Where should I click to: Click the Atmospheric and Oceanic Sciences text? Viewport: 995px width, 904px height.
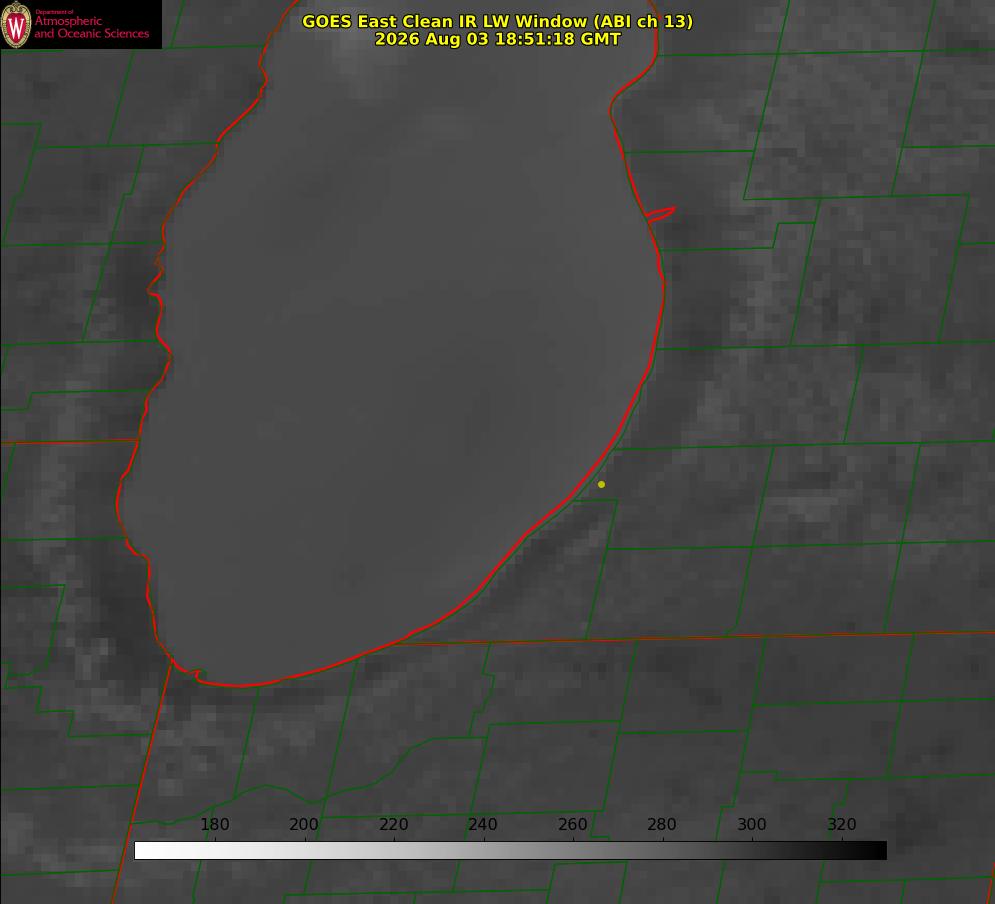pos(91,27)
